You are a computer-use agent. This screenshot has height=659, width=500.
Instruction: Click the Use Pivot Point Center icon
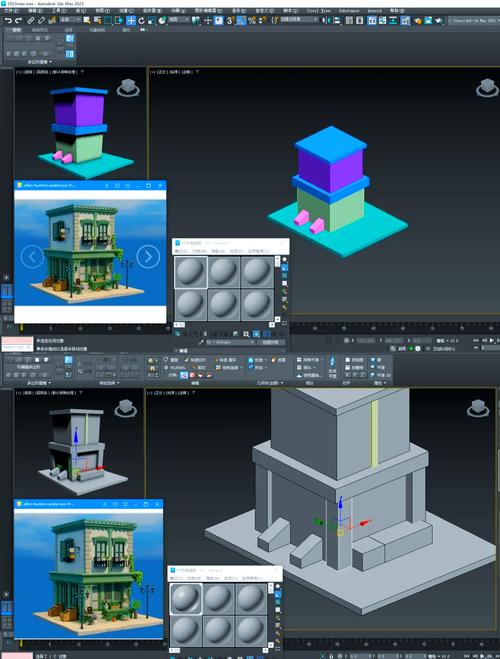tap(196, 20)
